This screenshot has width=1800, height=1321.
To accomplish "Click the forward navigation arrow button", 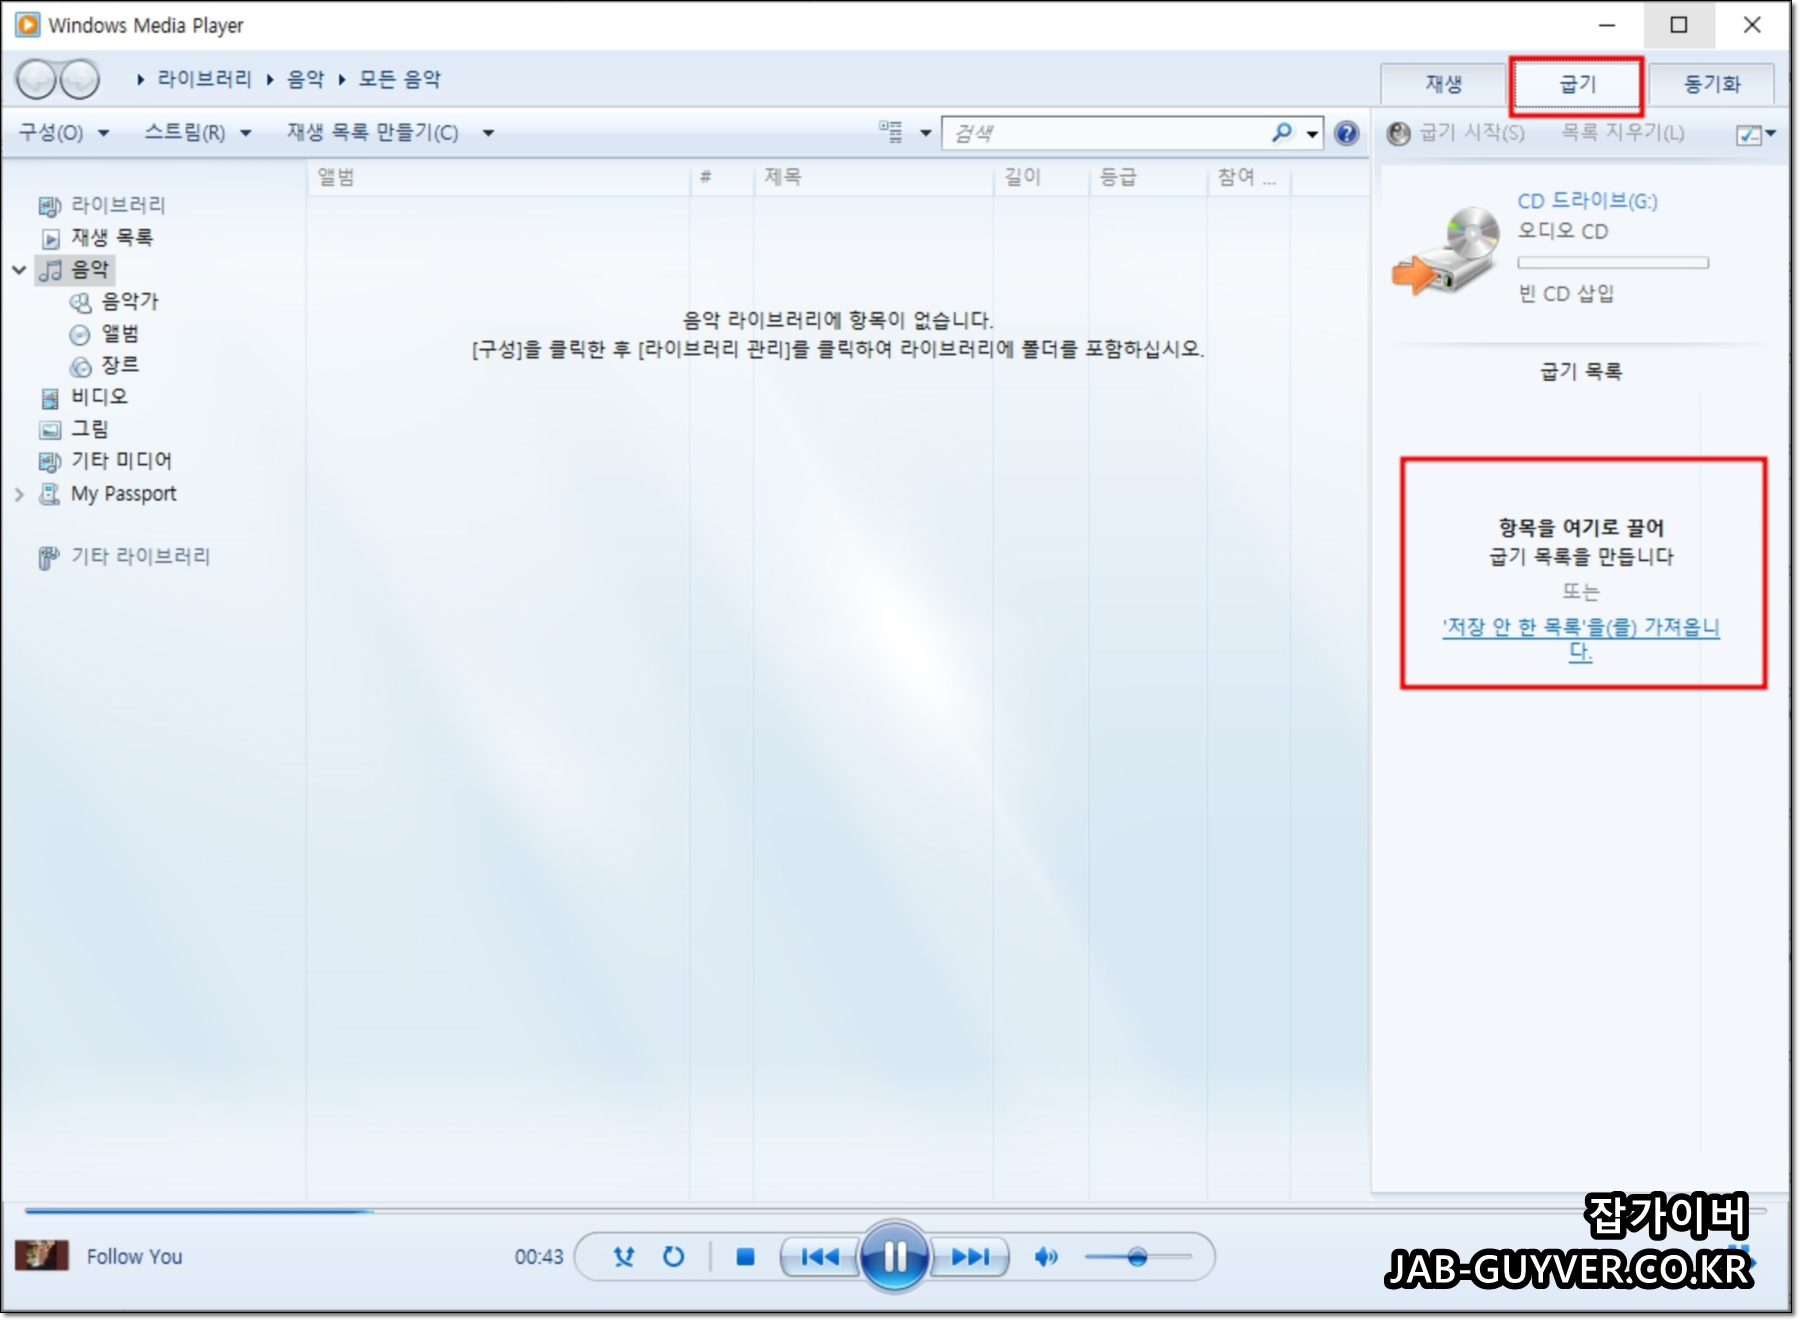I will click(x=79, y=79).
